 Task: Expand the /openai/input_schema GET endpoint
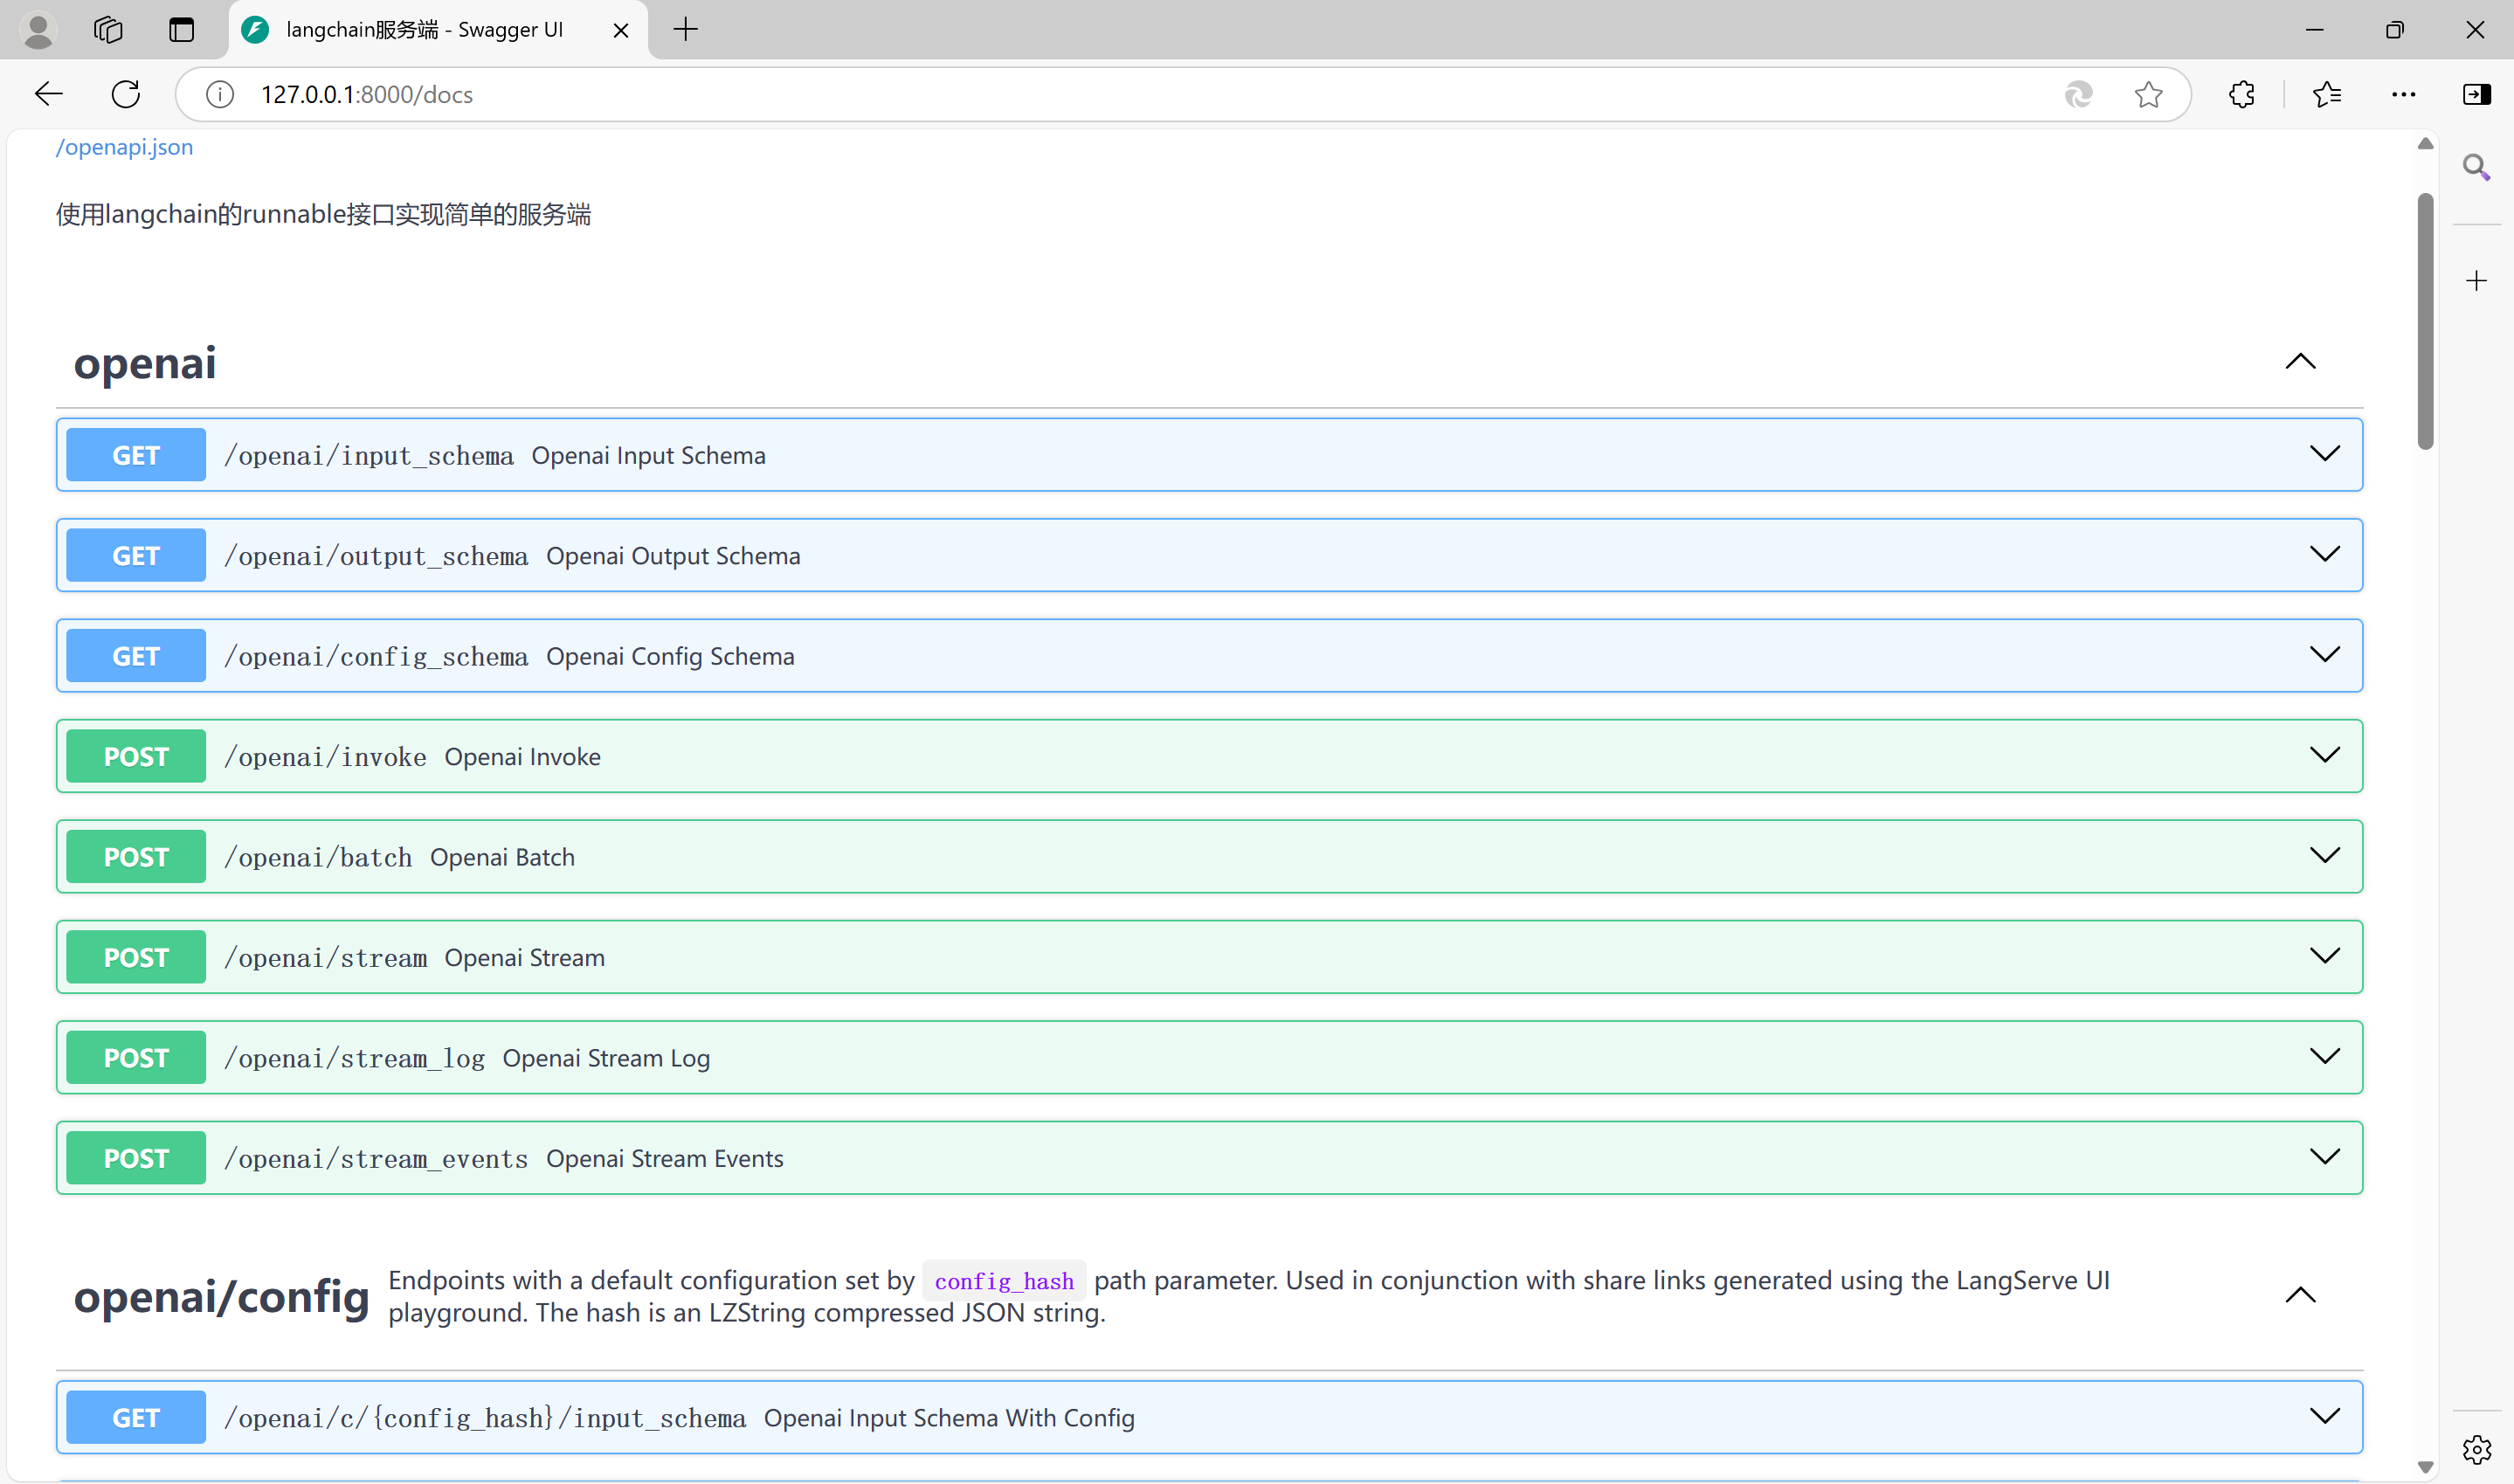[x=2324, y=455]
